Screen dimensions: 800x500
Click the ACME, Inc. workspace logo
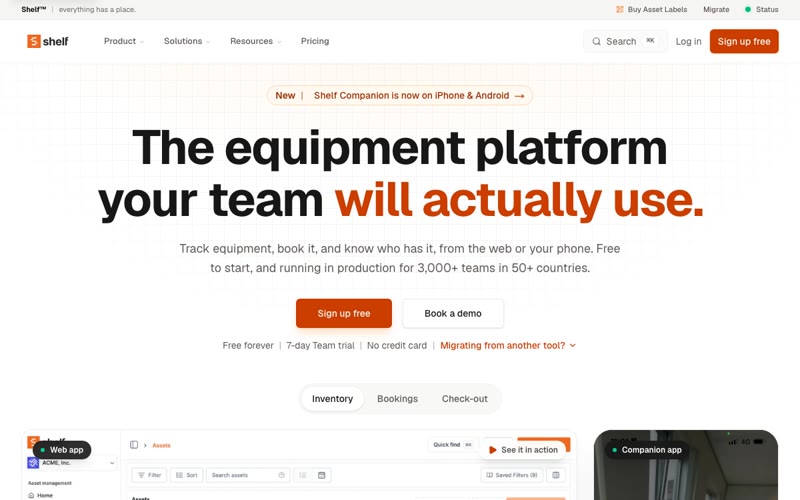point(33,463)
